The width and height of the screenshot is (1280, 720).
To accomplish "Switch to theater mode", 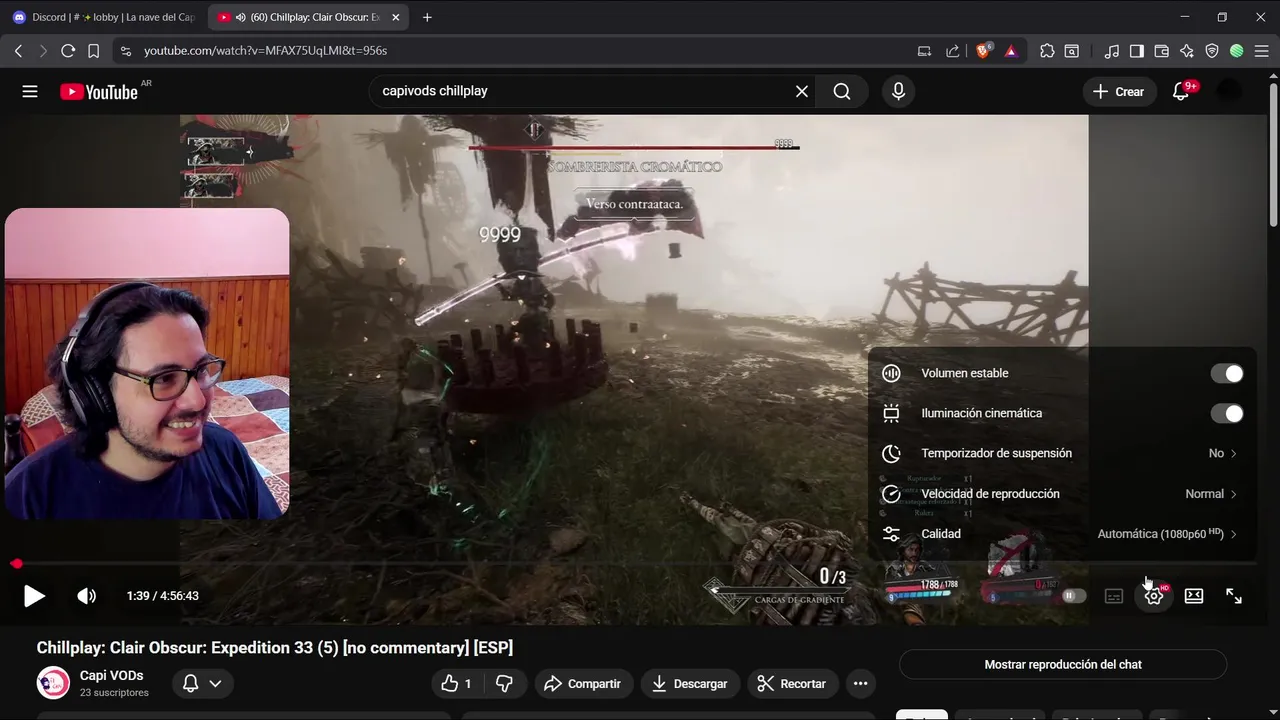I will [1194, 596].
